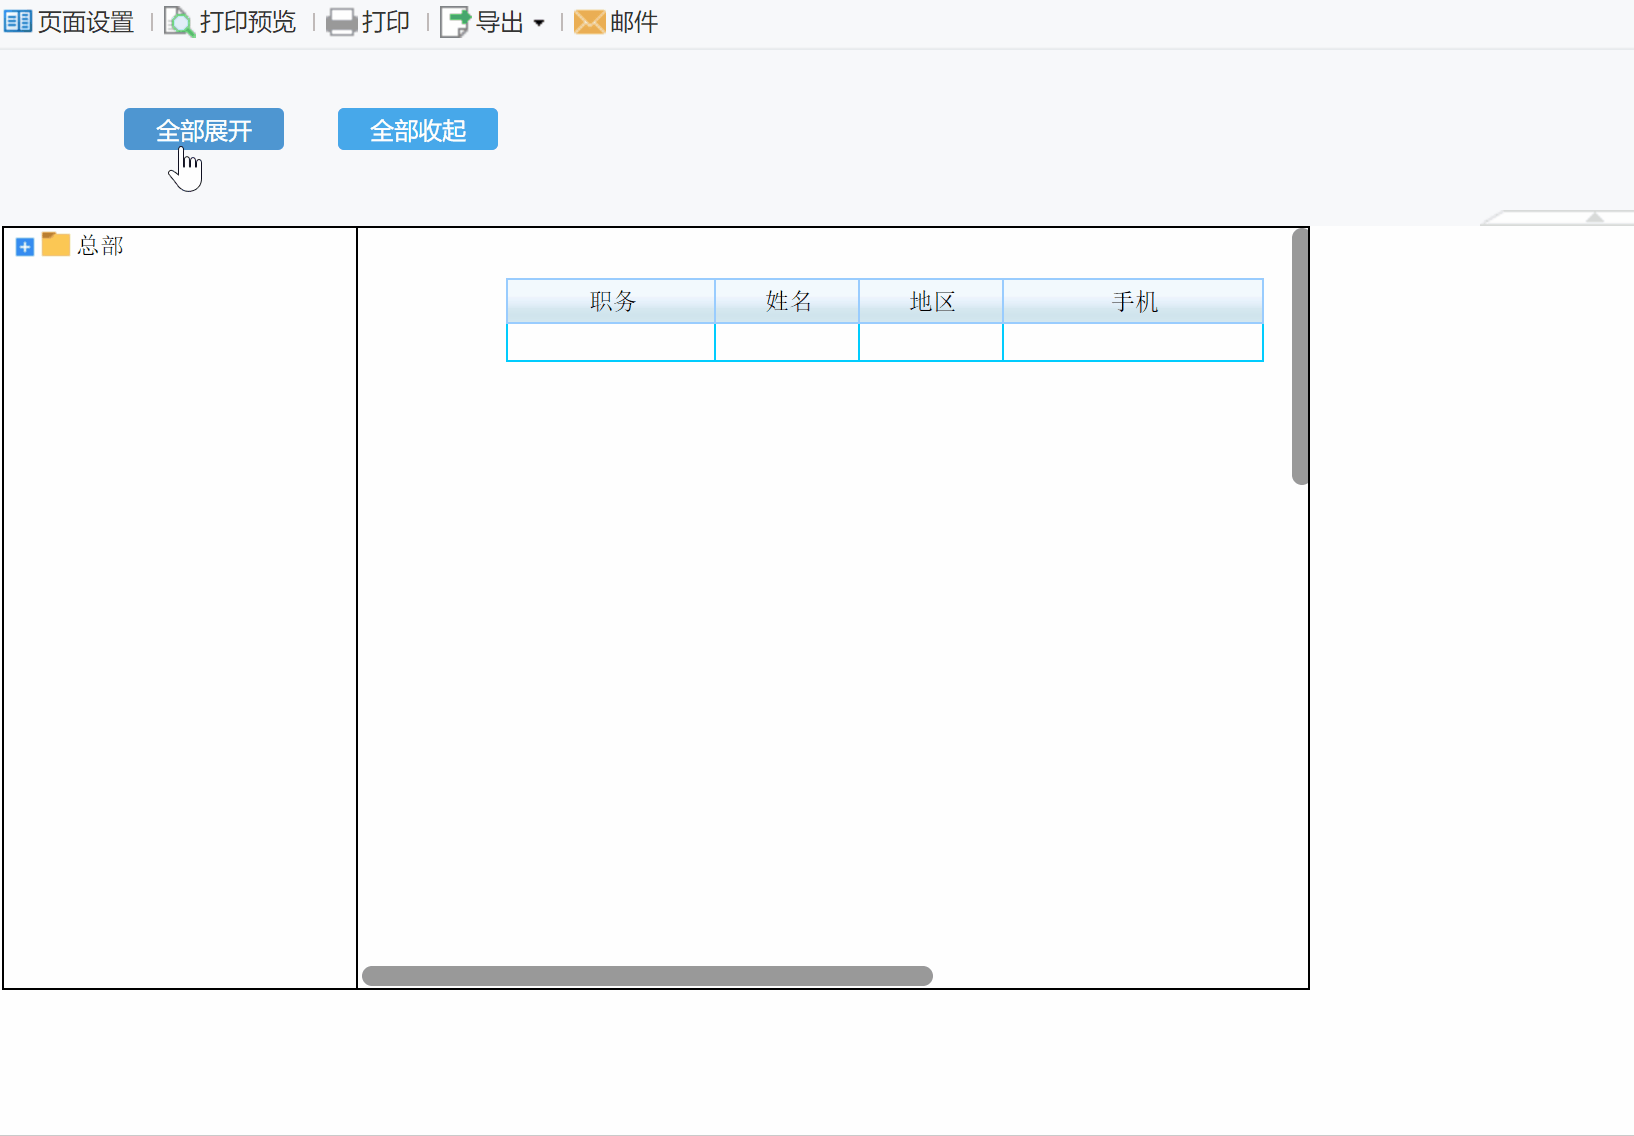This screenshot has height=1136, width=1634.
Task: Collapse the parameter panel with the up arrow
Action: pyautogui.click(x=1595, y=217)
